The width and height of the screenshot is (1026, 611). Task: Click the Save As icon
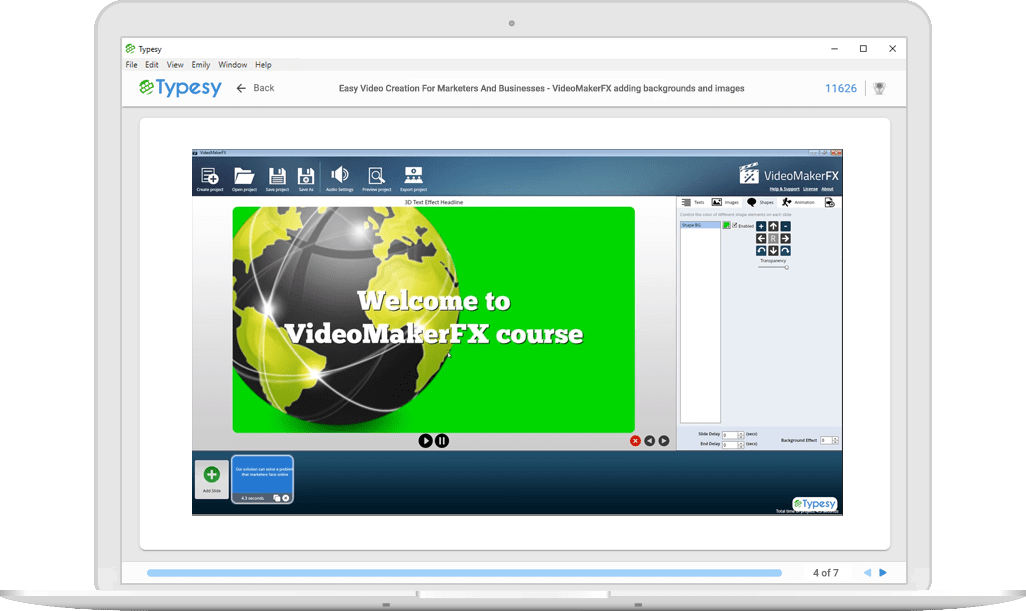pyautogui.click(x=306, y=176)
